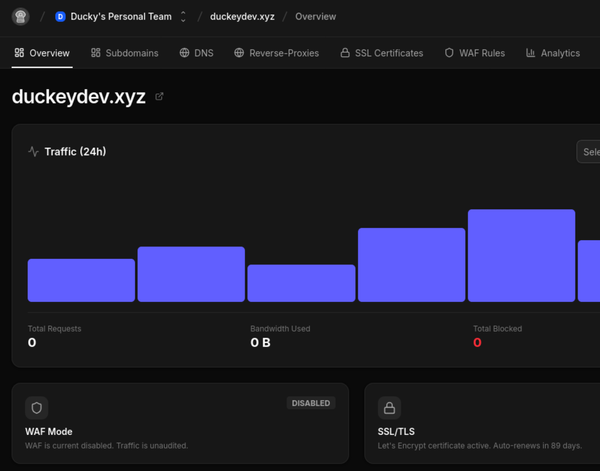This screenshot has height=471, width=600.
Task: Open the SSL/TLS card title
Action: click(396, 432)
